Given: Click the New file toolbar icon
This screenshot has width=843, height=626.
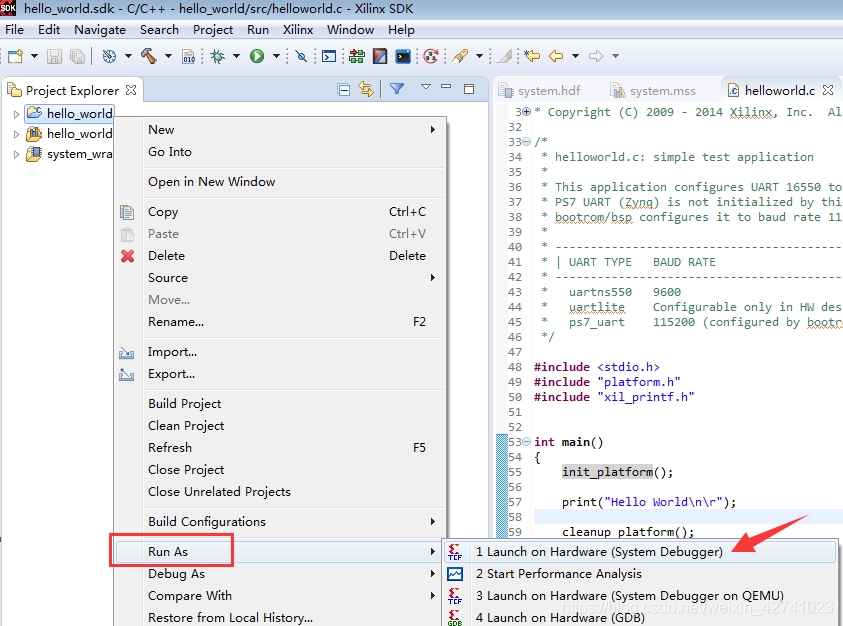Looking at the screenshot, I should pos(16,56).
